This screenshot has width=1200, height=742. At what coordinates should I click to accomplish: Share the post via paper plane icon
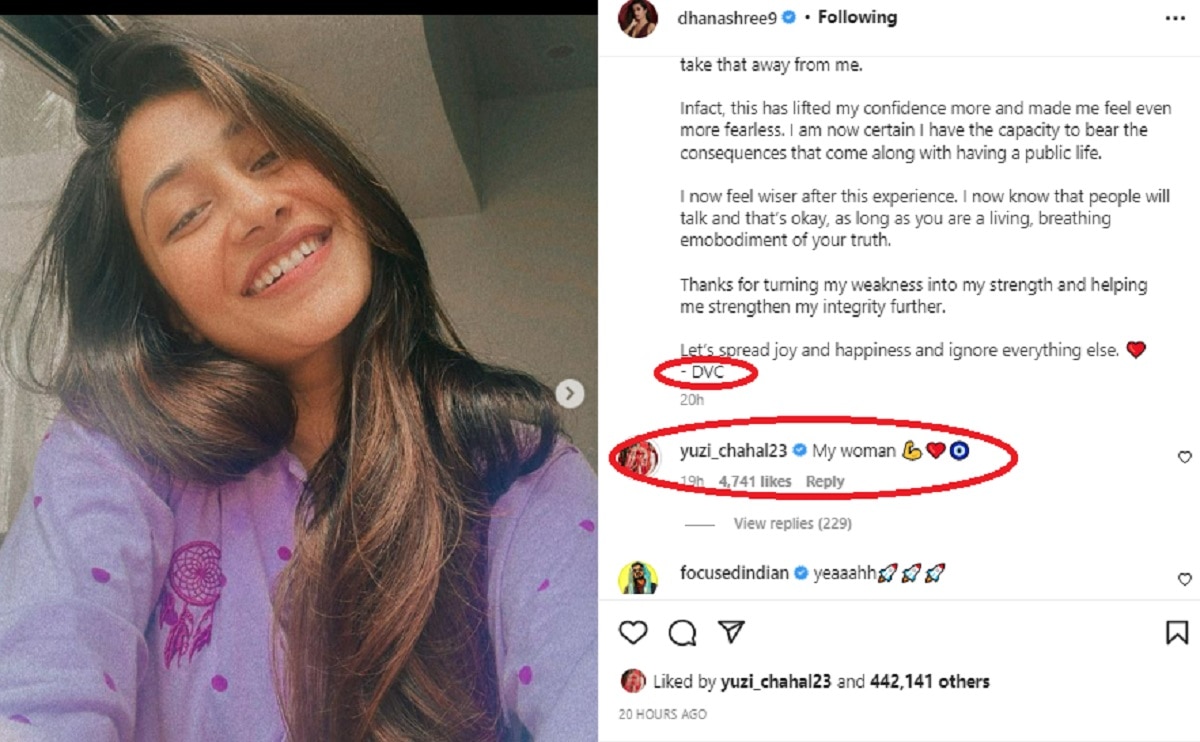tap(732, 632)
